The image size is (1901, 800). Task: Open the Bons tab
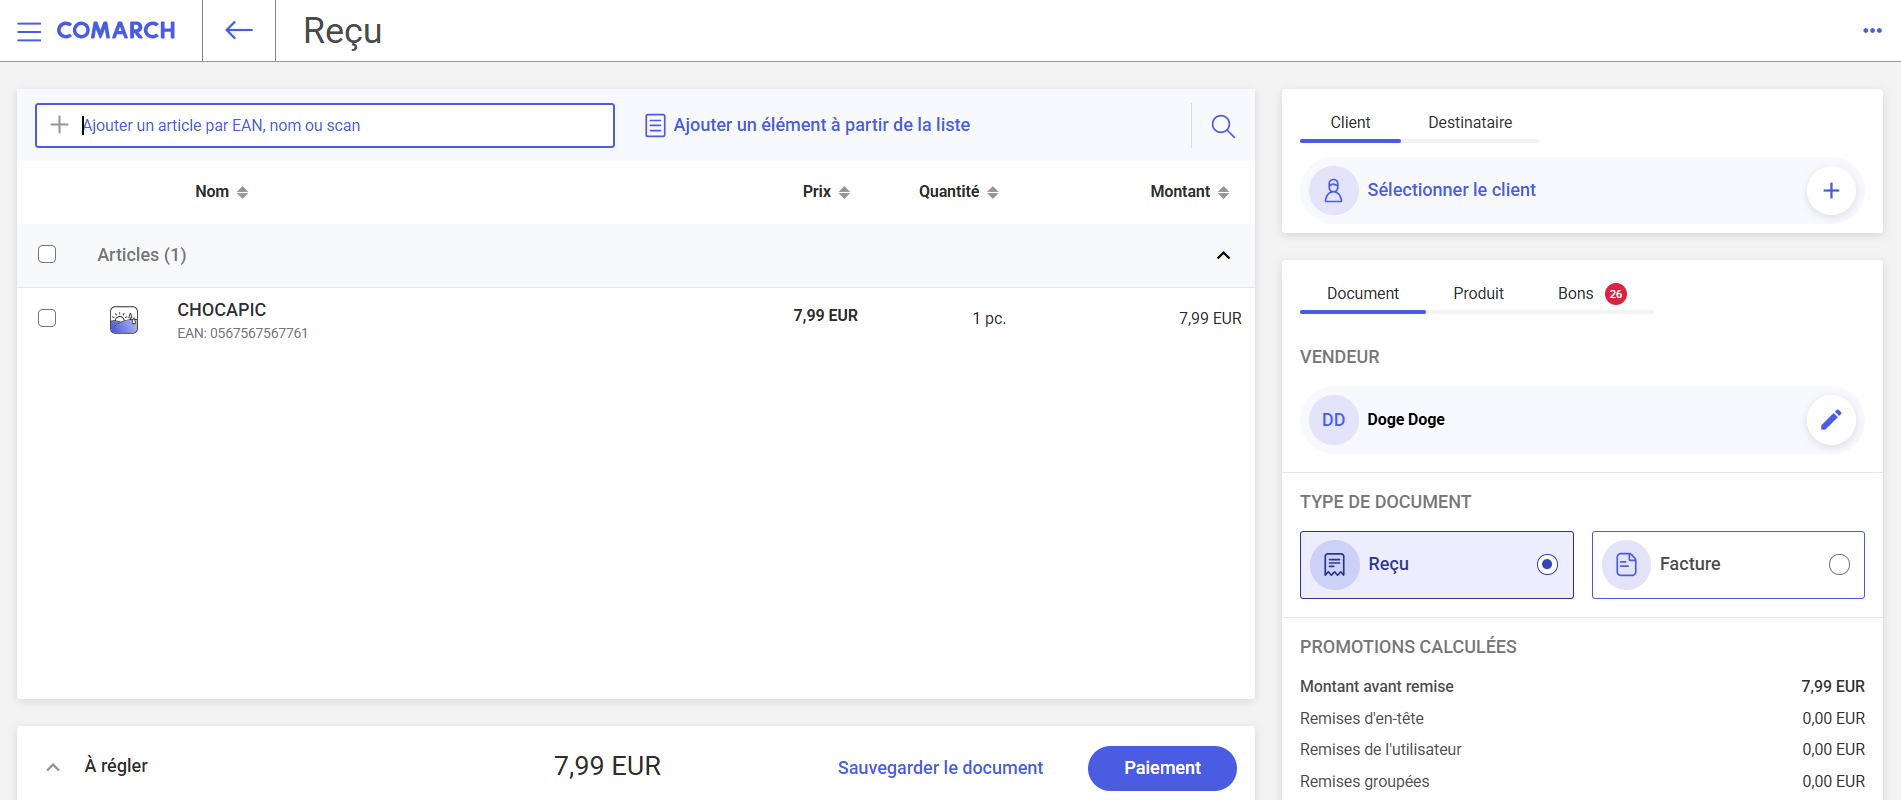(1575, 294)
